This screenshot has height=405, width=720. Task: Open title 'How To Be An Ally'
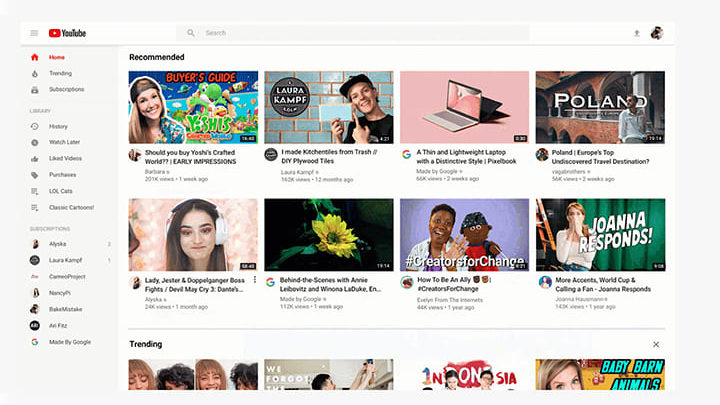[x=454, y=284]
